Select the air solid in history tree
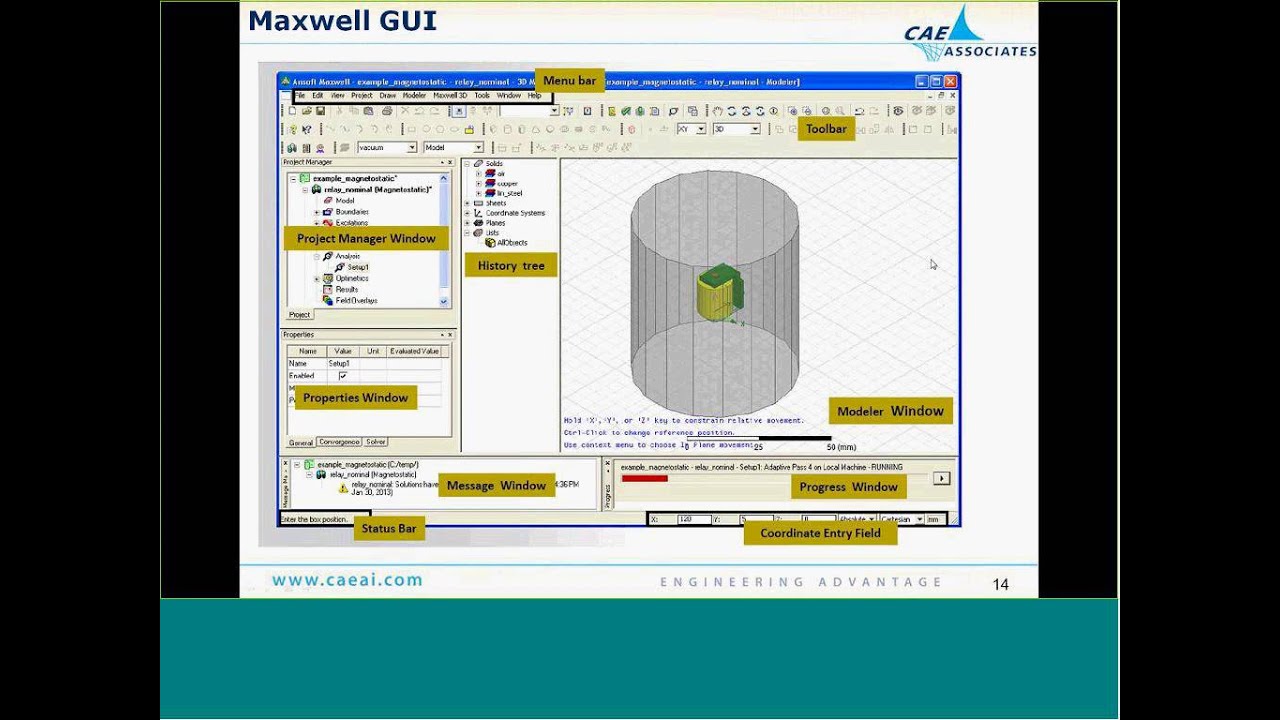Screen dimensions: 1280x720 (501, 174)
